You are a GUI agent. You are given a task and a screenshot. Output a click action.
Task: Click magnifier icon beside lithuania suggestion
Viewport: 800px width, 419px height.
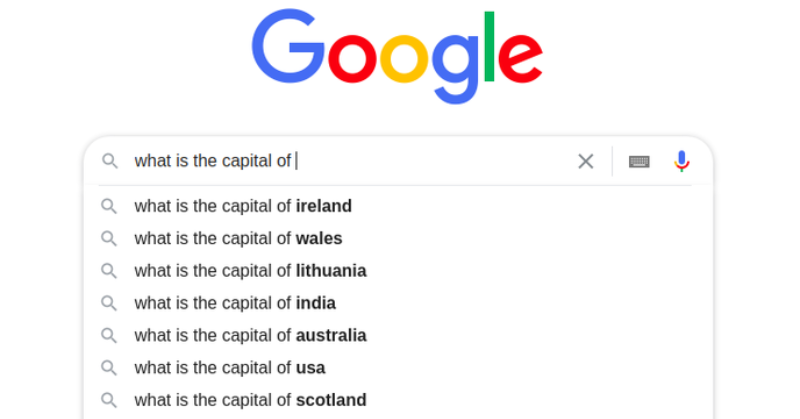pos(109,270)
